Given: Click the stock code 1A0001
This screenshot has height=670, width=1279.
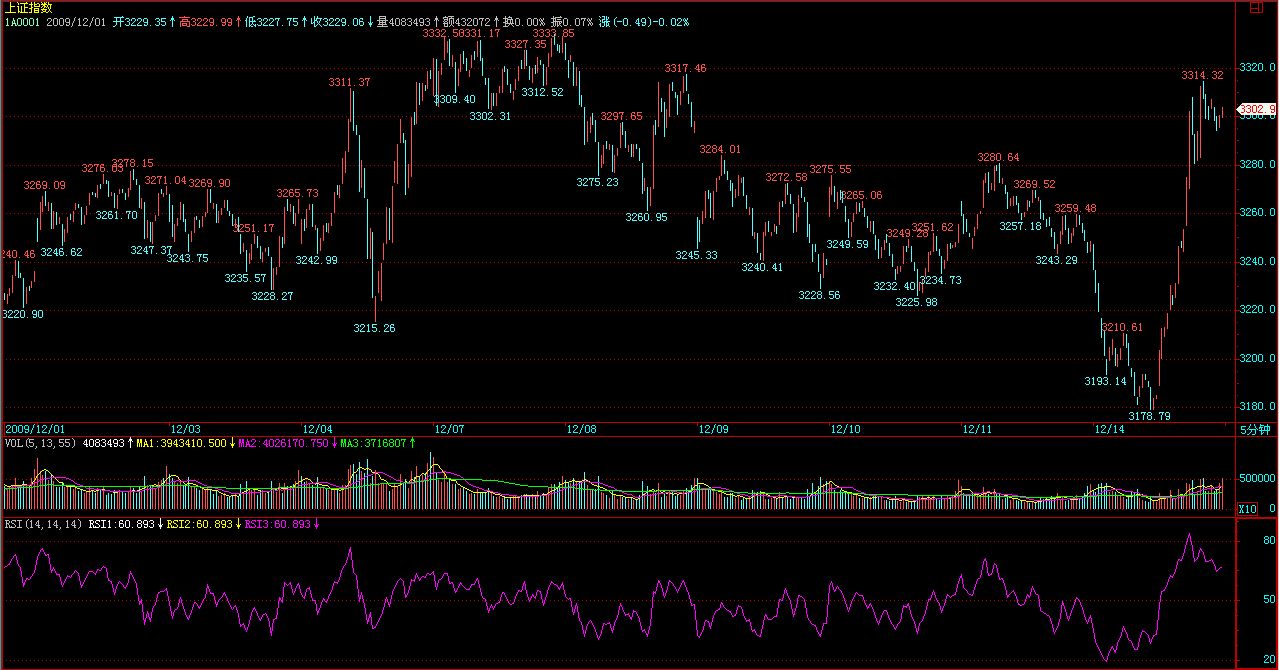Looking at the screenshot, I should click(22, 21).
